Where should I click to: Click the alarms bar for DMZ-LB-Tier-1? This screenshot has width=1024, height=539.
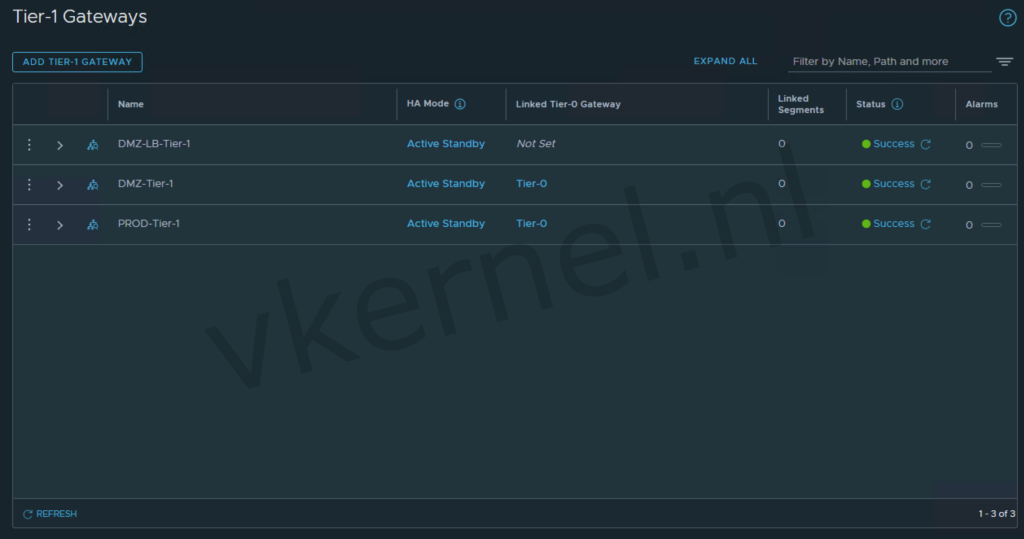pos(990,145)
